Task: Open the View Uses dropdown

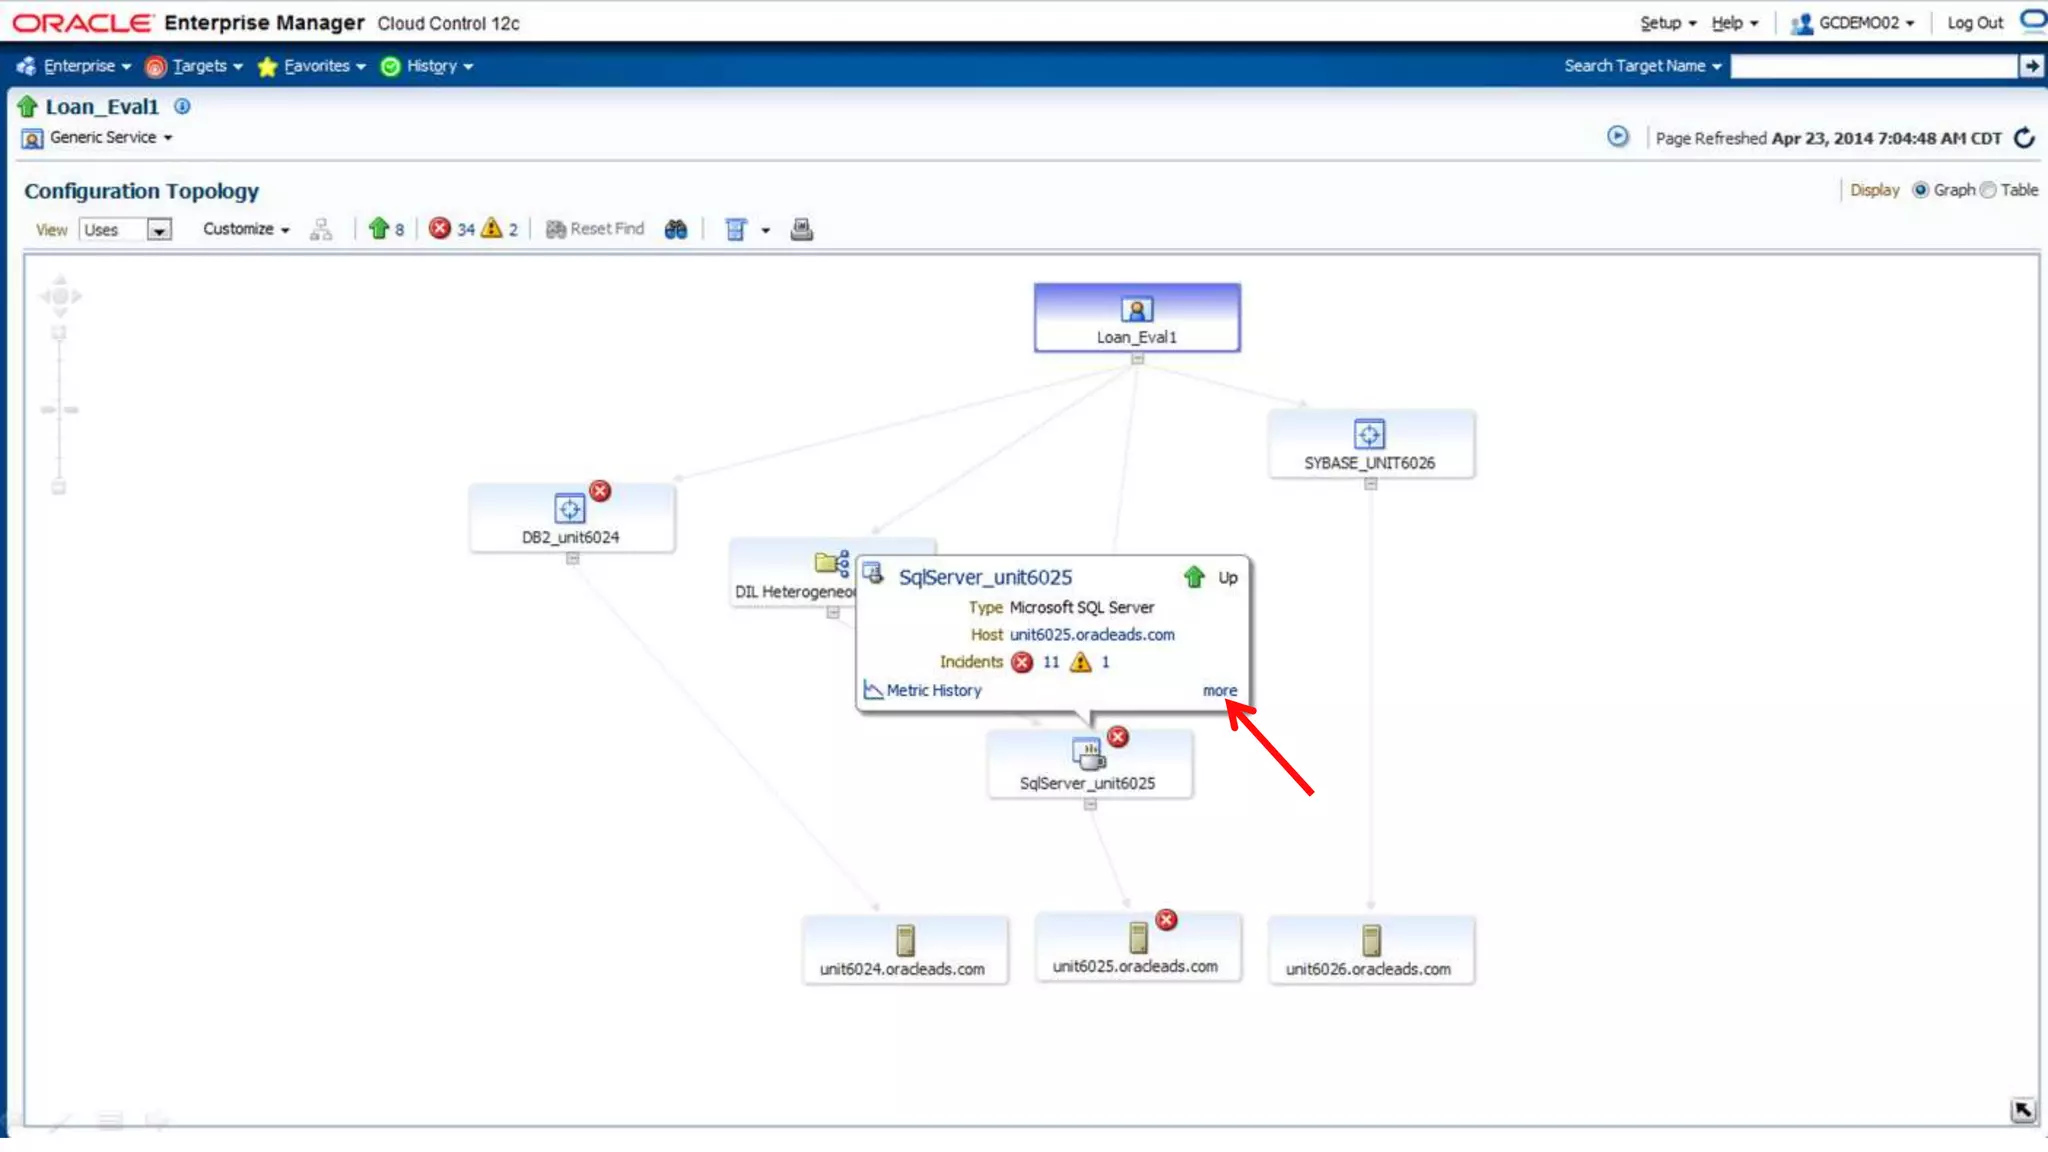Action: tap(126, 230)
